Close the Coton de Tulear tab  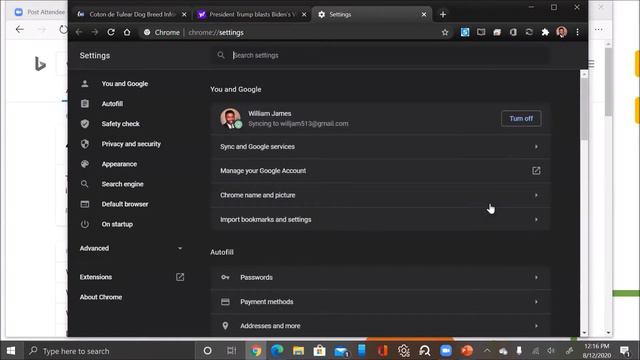[x=184, y=14]
